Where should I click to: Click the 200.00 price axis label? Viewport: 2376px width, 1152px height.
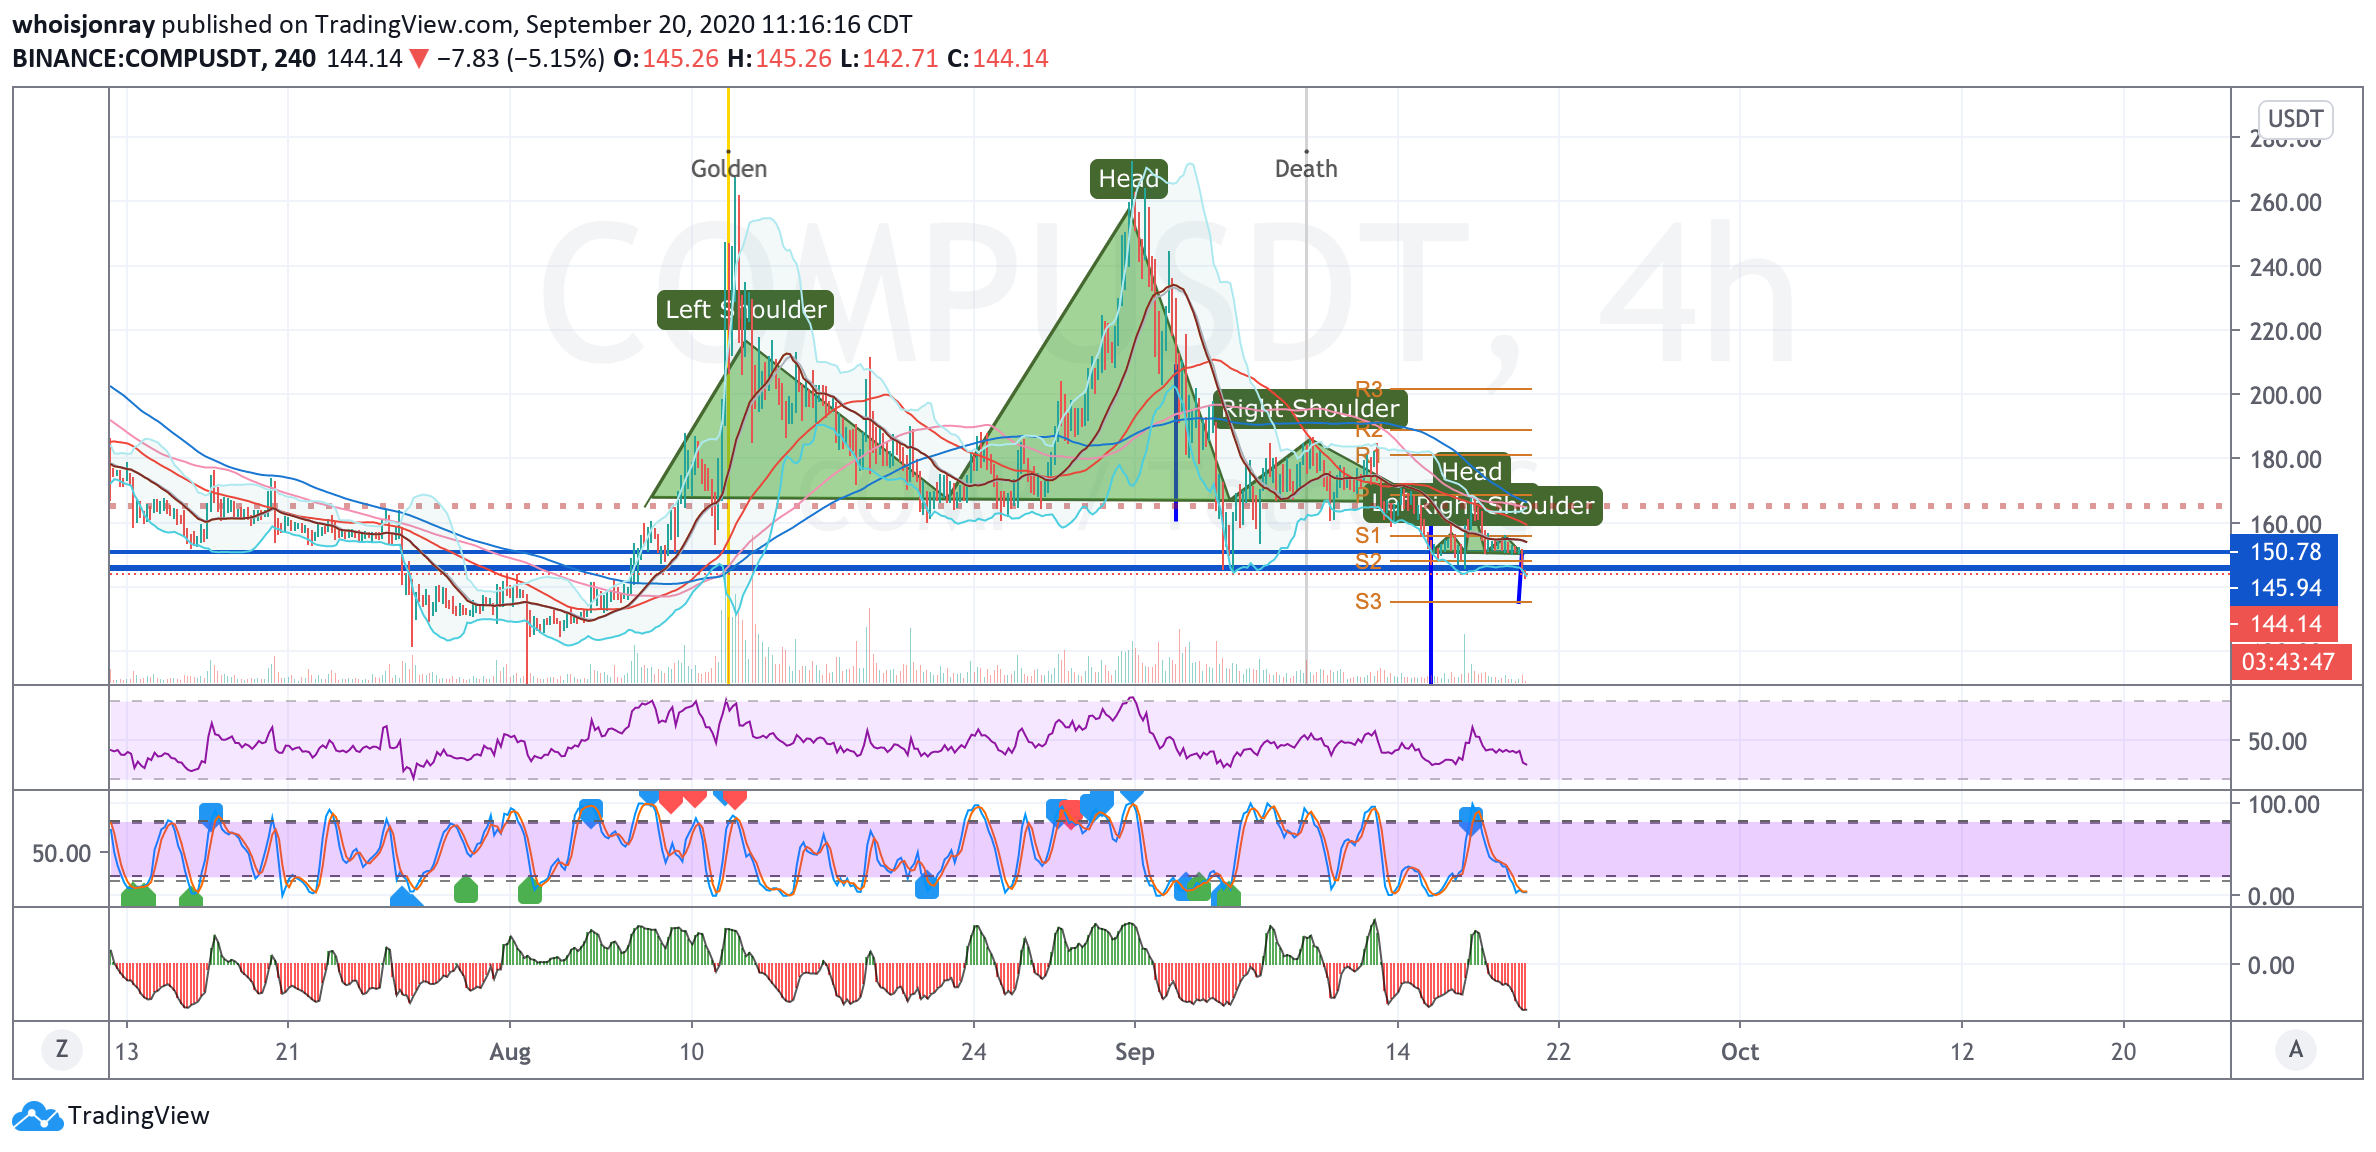tap(2286, 396)
